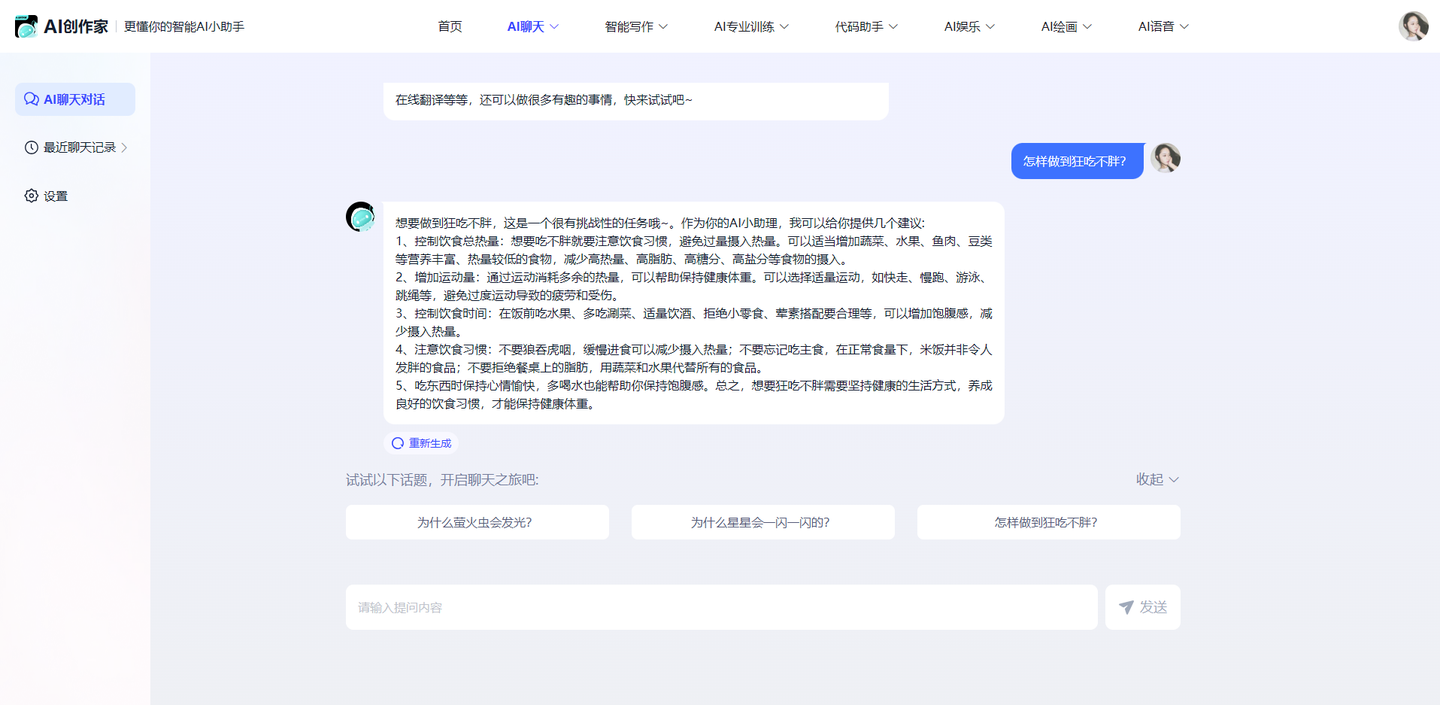The image size is (1440, 705).
Task: Choose topic 为什么星星会一闪一闪的?
Action: point(763,522)
